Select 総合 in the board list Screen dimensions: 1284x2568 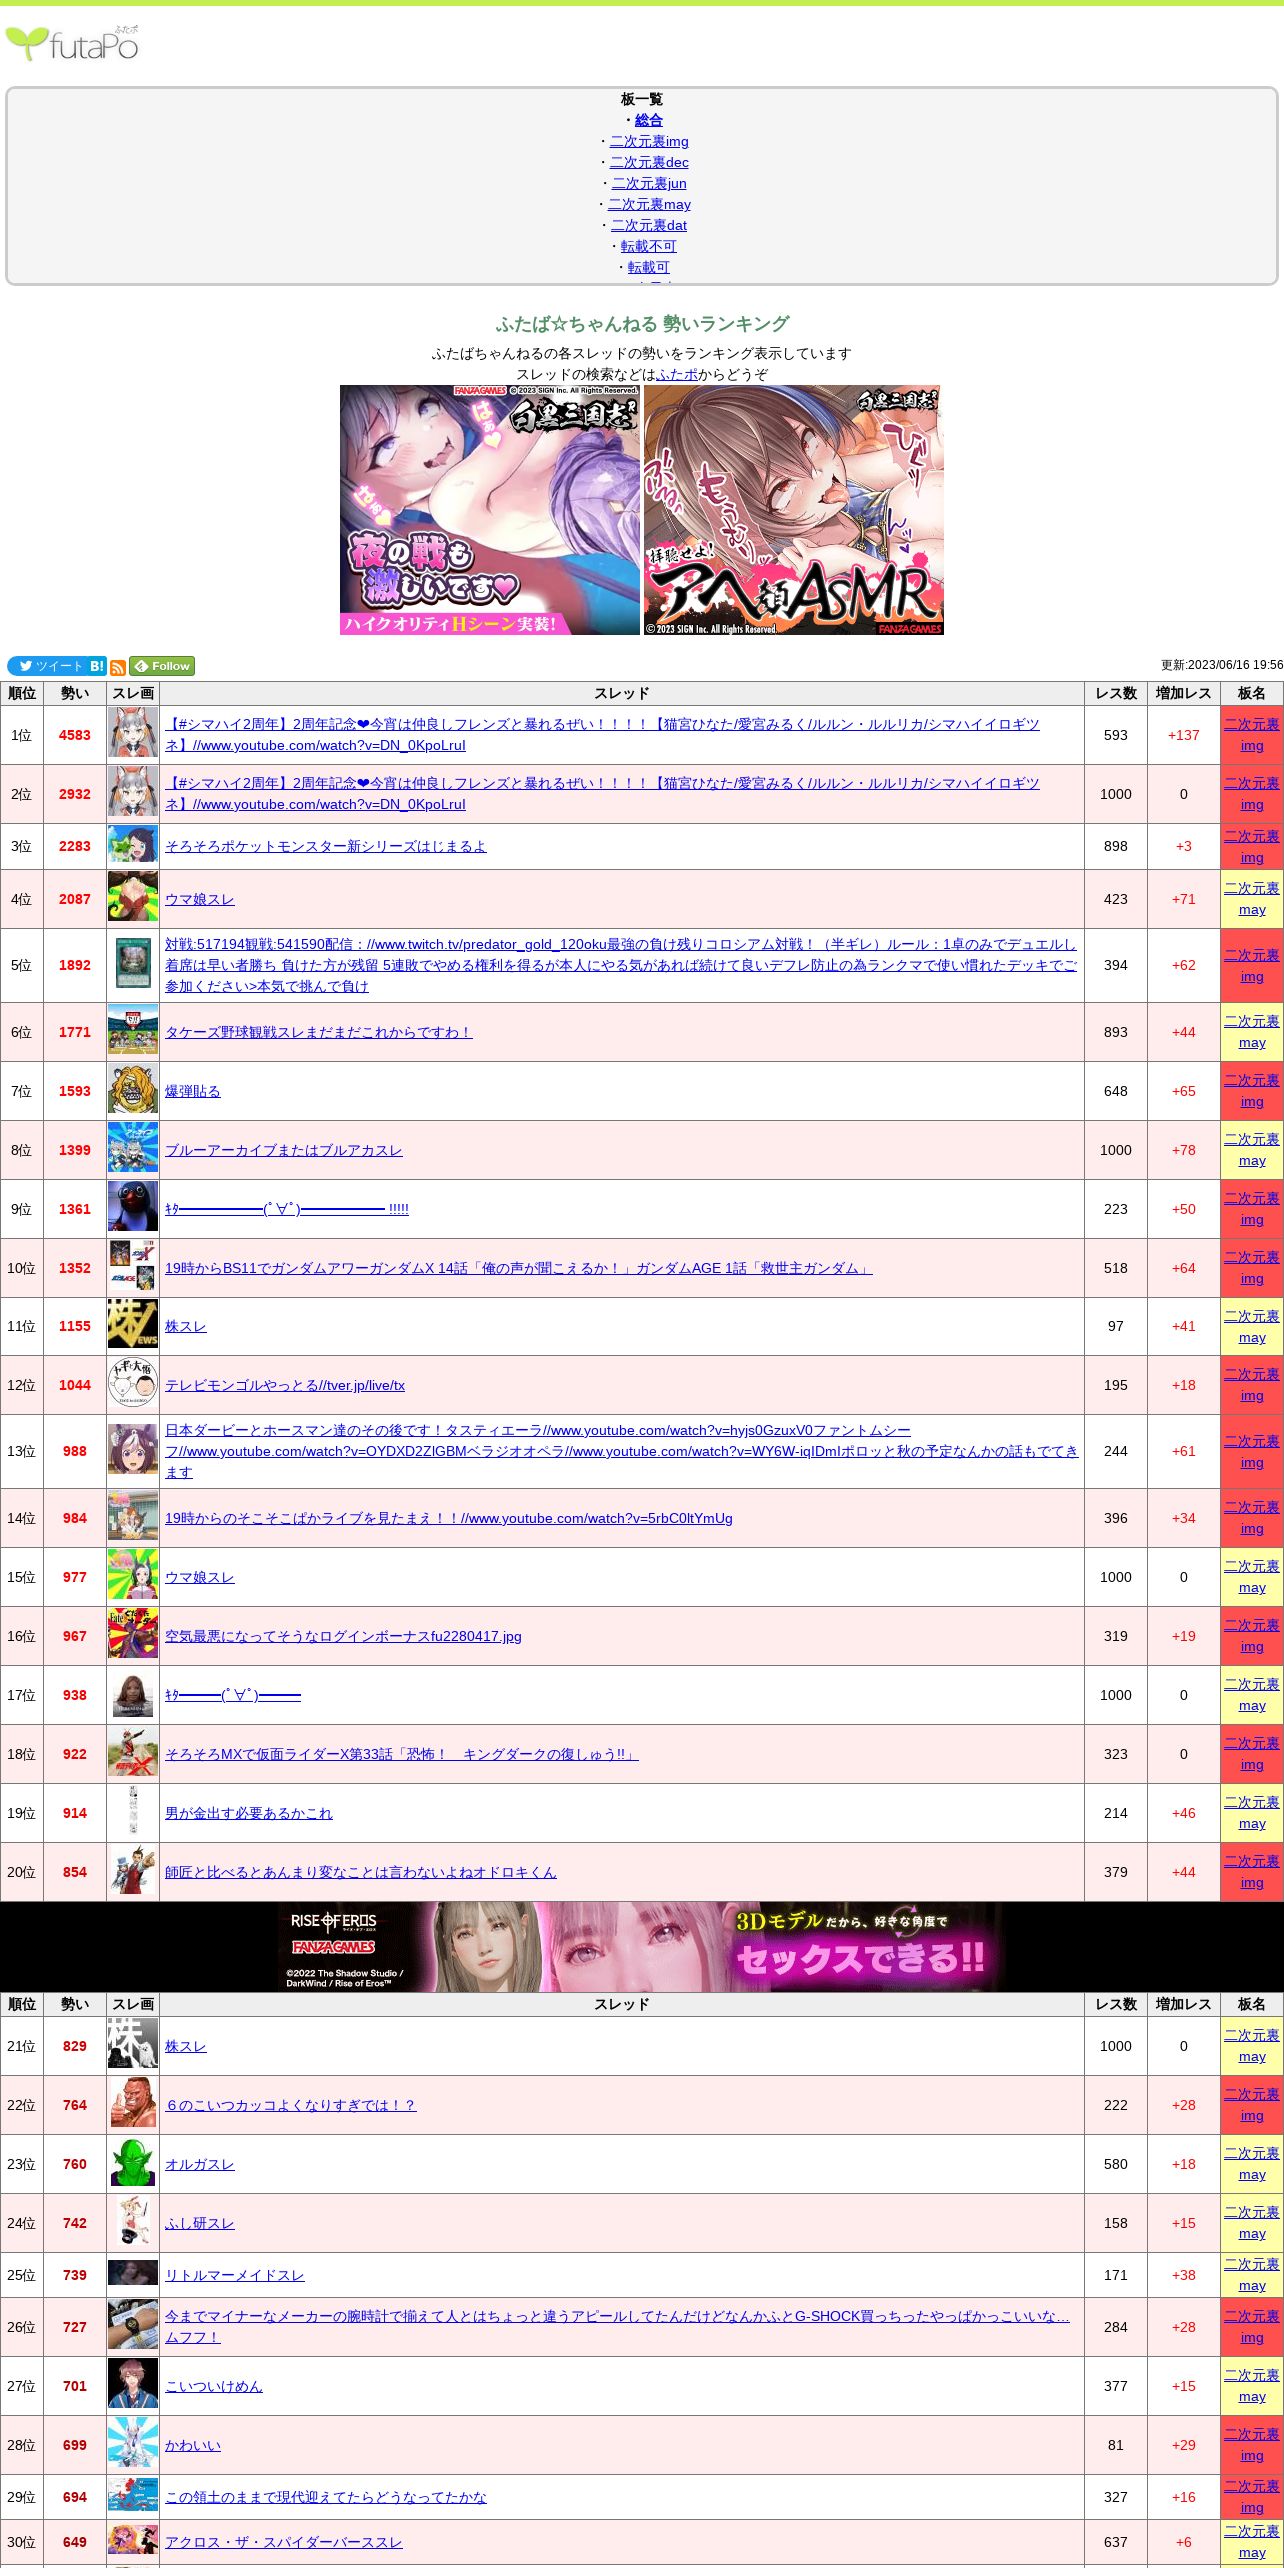coord(649,120)
